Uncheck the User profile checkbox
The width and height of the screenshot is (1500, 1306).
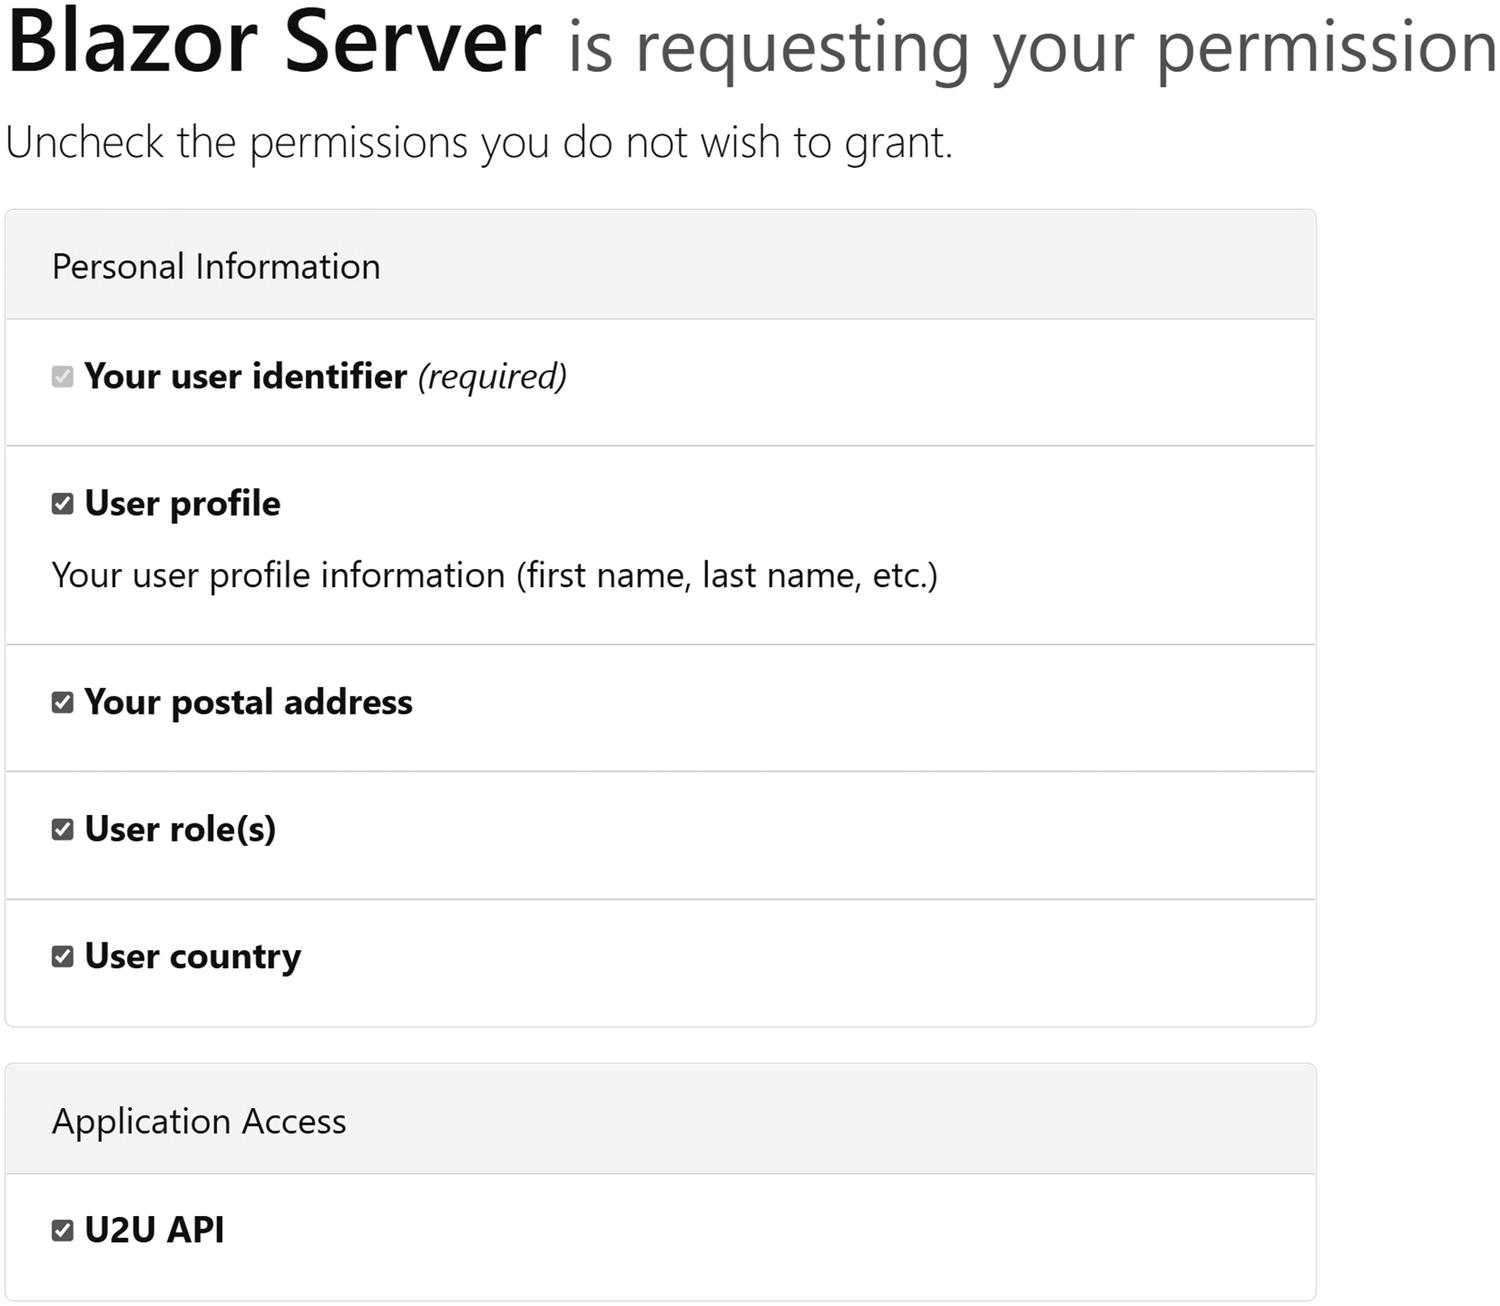pos(62,503)
